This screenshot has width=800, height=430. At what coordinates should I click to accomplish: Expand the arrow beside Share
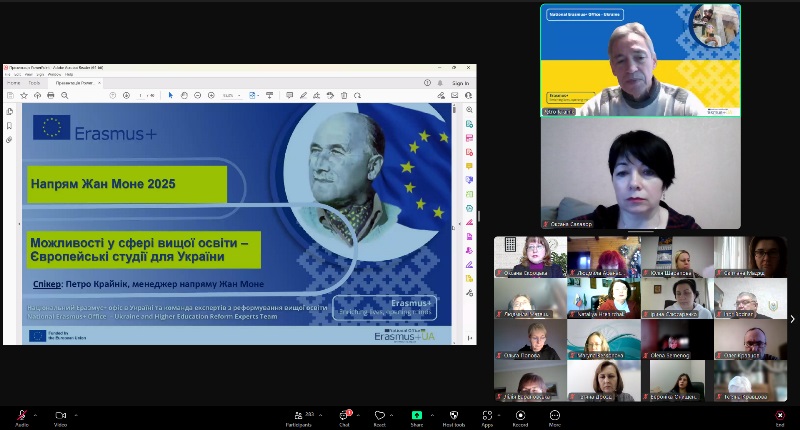[x=432, y=415]
